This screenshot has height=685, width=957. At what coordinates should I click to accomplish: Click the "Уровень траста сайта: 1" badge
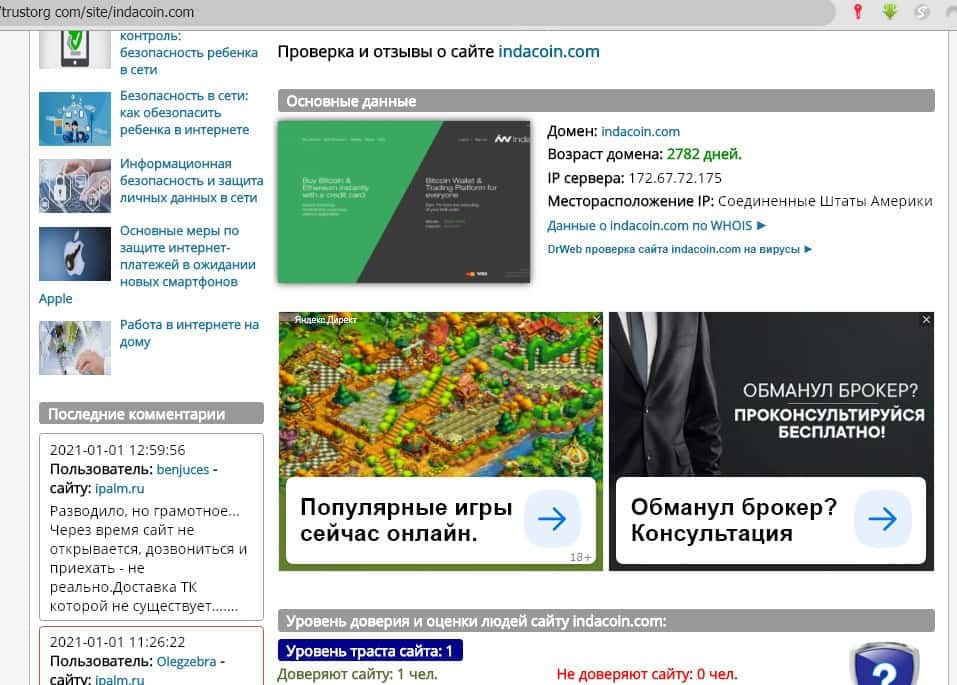(369, 651)
